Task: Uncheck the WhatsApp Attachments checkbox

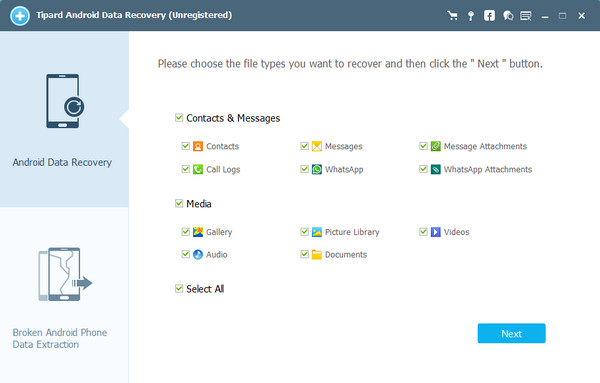Action: [423, 169]
